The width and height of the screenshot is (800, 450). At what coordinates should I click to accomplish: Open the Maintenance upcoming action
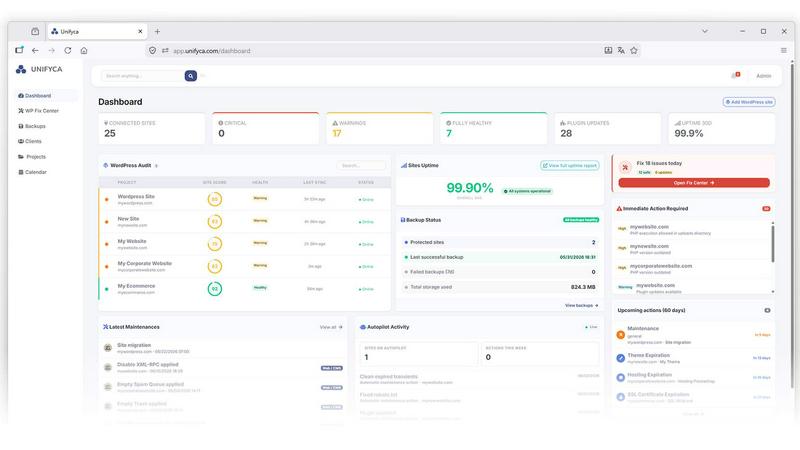pyautogui.click(x=694, y=335)
